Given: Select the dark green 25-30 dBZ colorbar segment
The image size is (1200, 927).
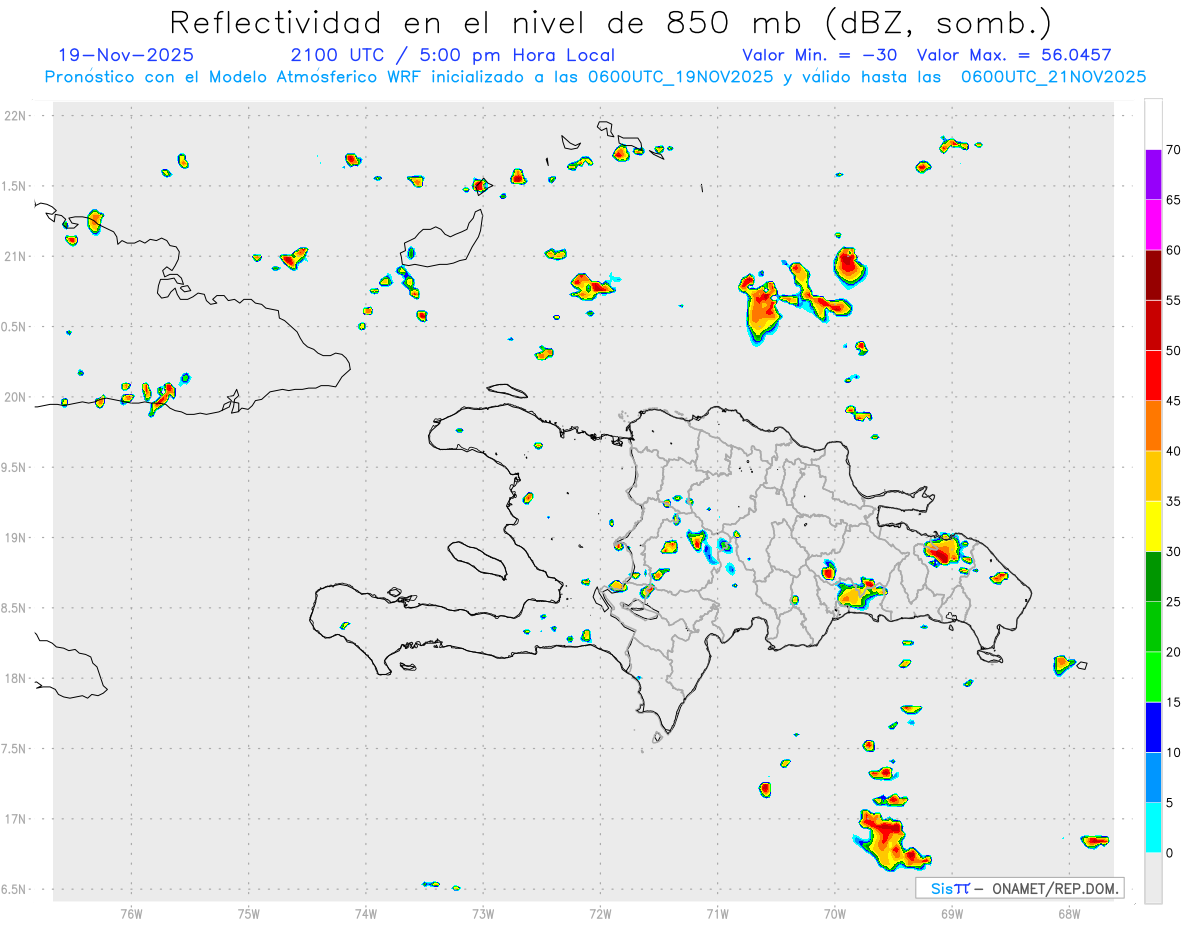Looking at the screenshot, I should click(1153, 576).
